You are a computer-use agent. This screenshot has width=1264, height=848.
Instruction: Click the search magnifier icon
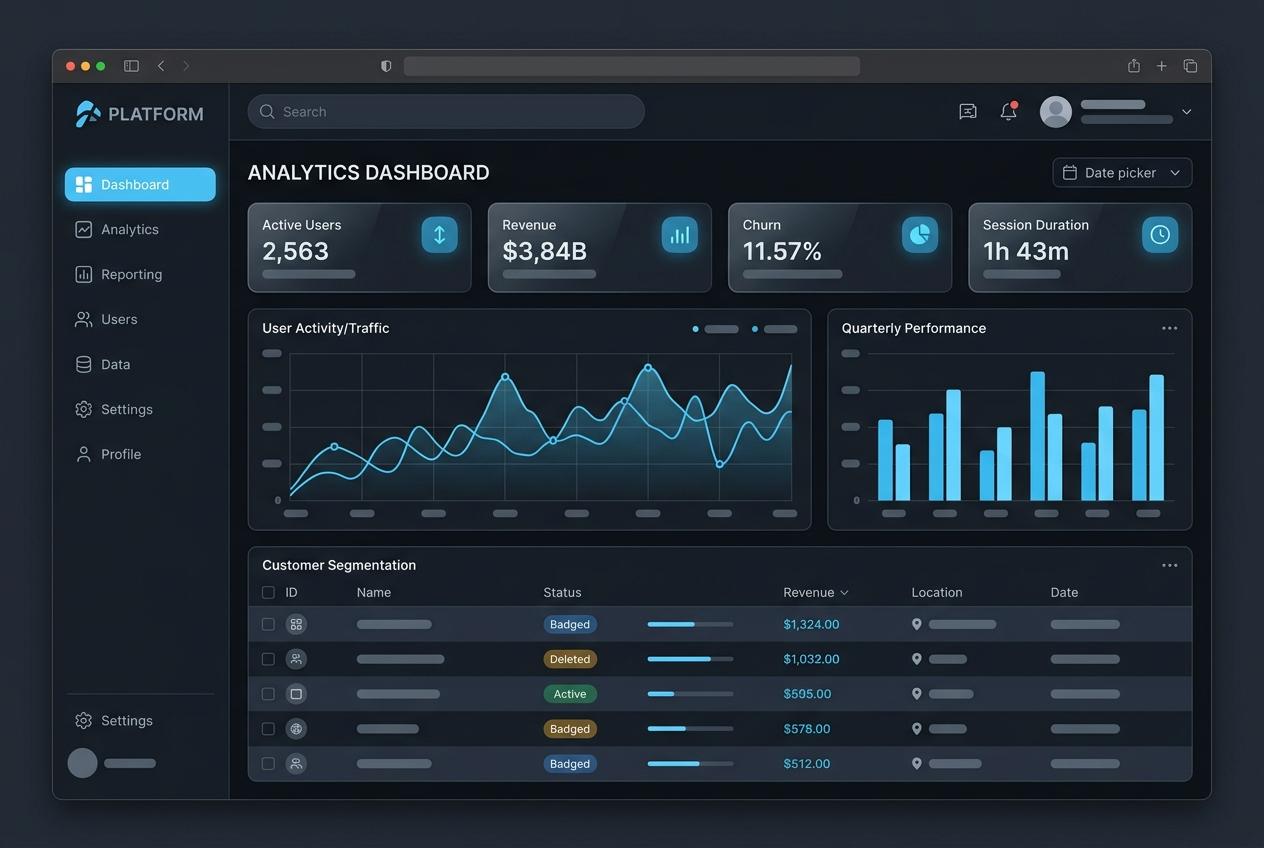267,112
